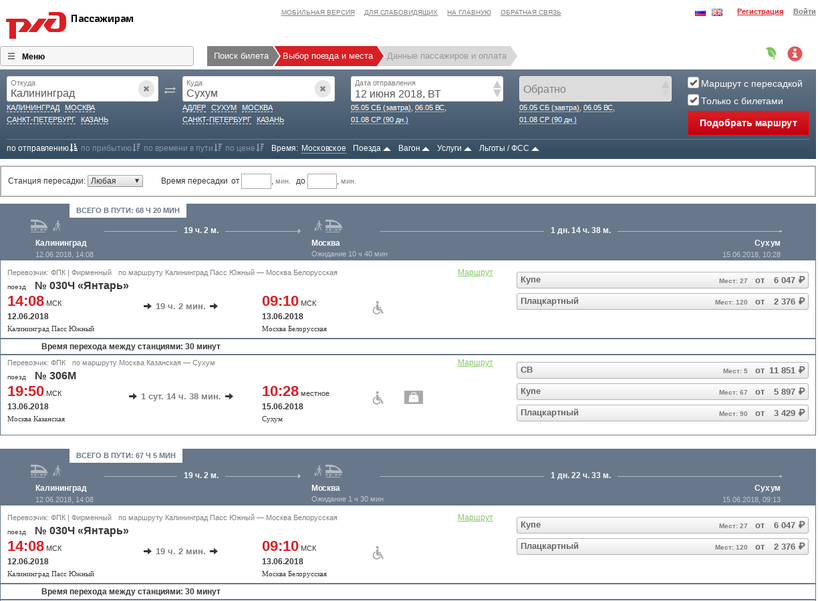Screen dimensions: 820x601
Task: Switch site language to English flag
Action: coord(717,12)
